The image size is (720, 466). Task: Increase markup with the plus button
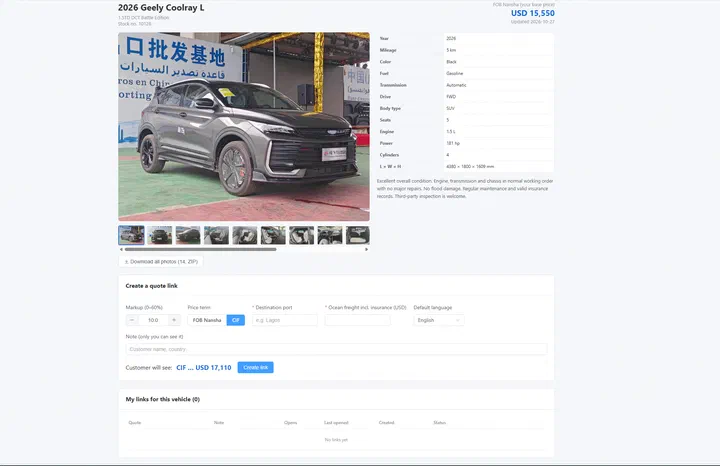[174, 320]
